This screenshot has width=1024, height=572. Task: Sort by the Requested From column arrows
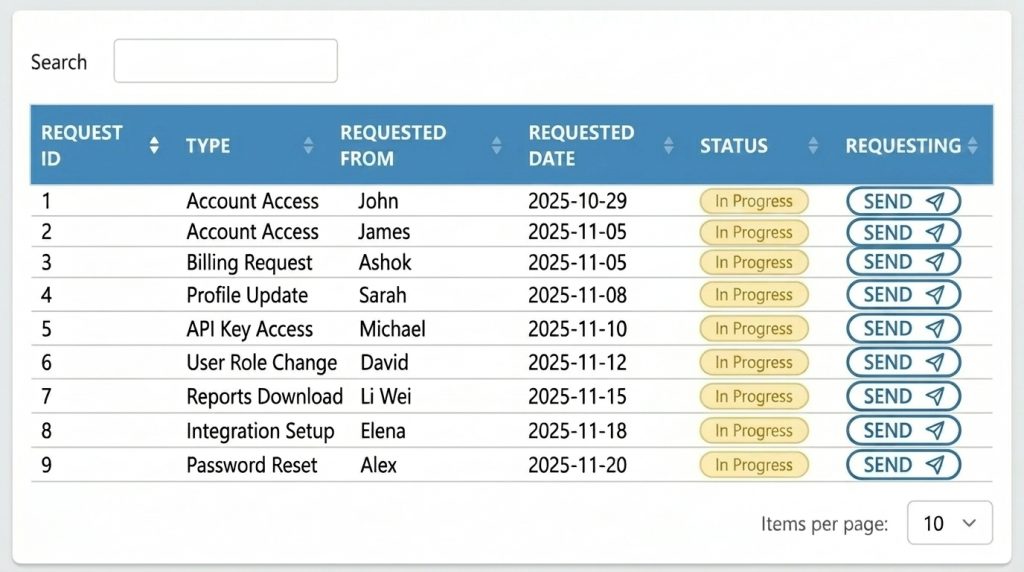497,146
